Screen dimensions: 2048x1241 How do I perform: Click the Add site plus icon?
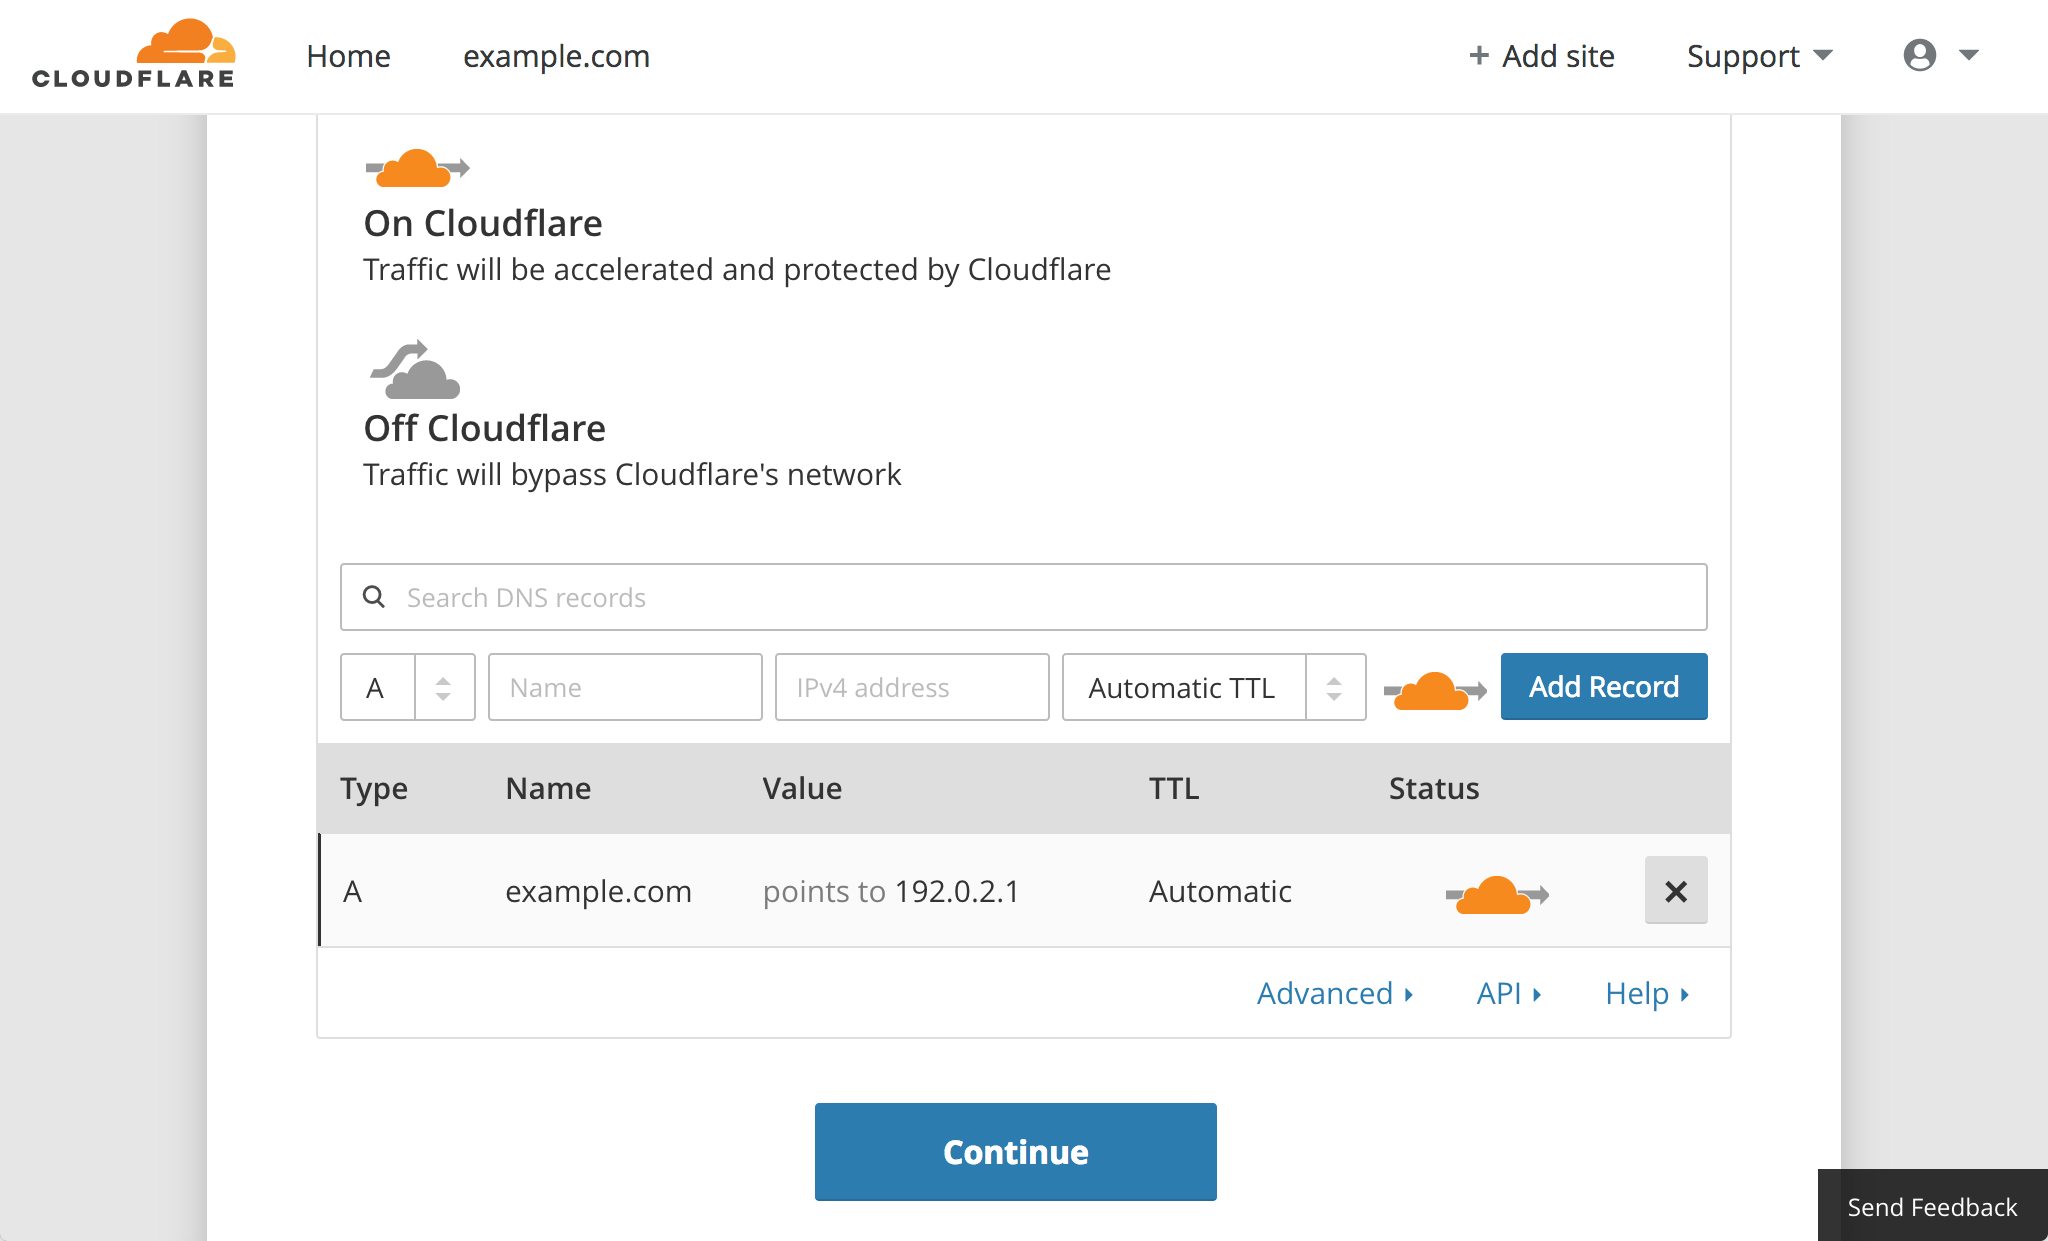[x=1477, y=55]
